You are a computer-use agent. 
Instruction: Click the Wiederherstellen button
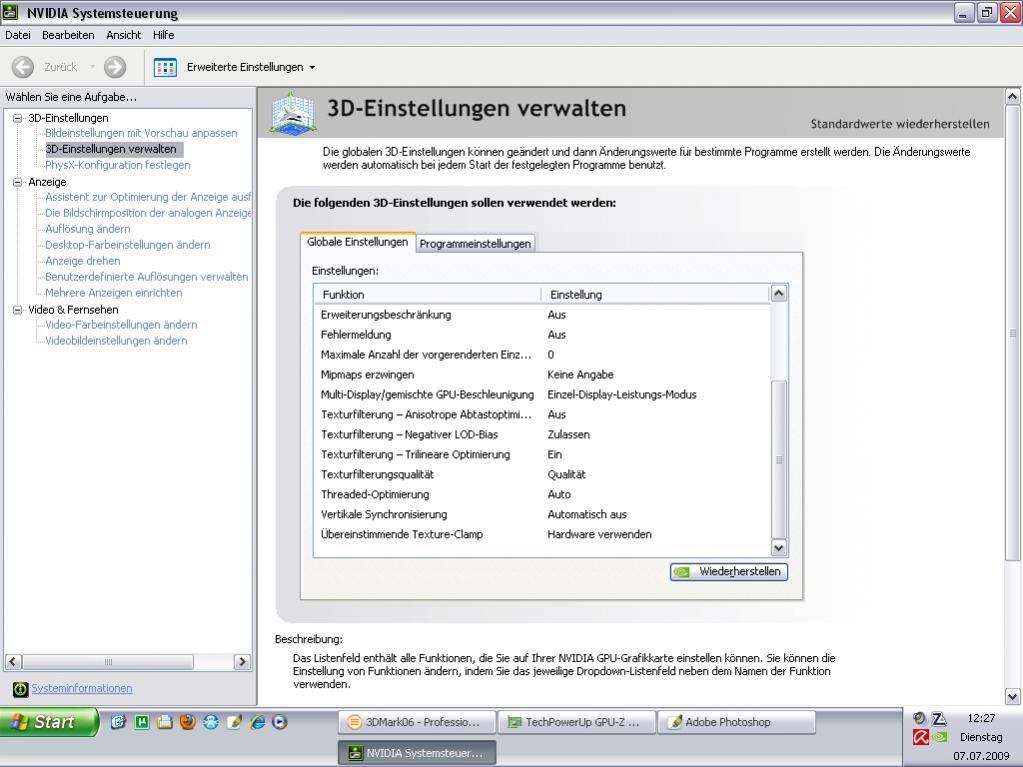[729, 571]
